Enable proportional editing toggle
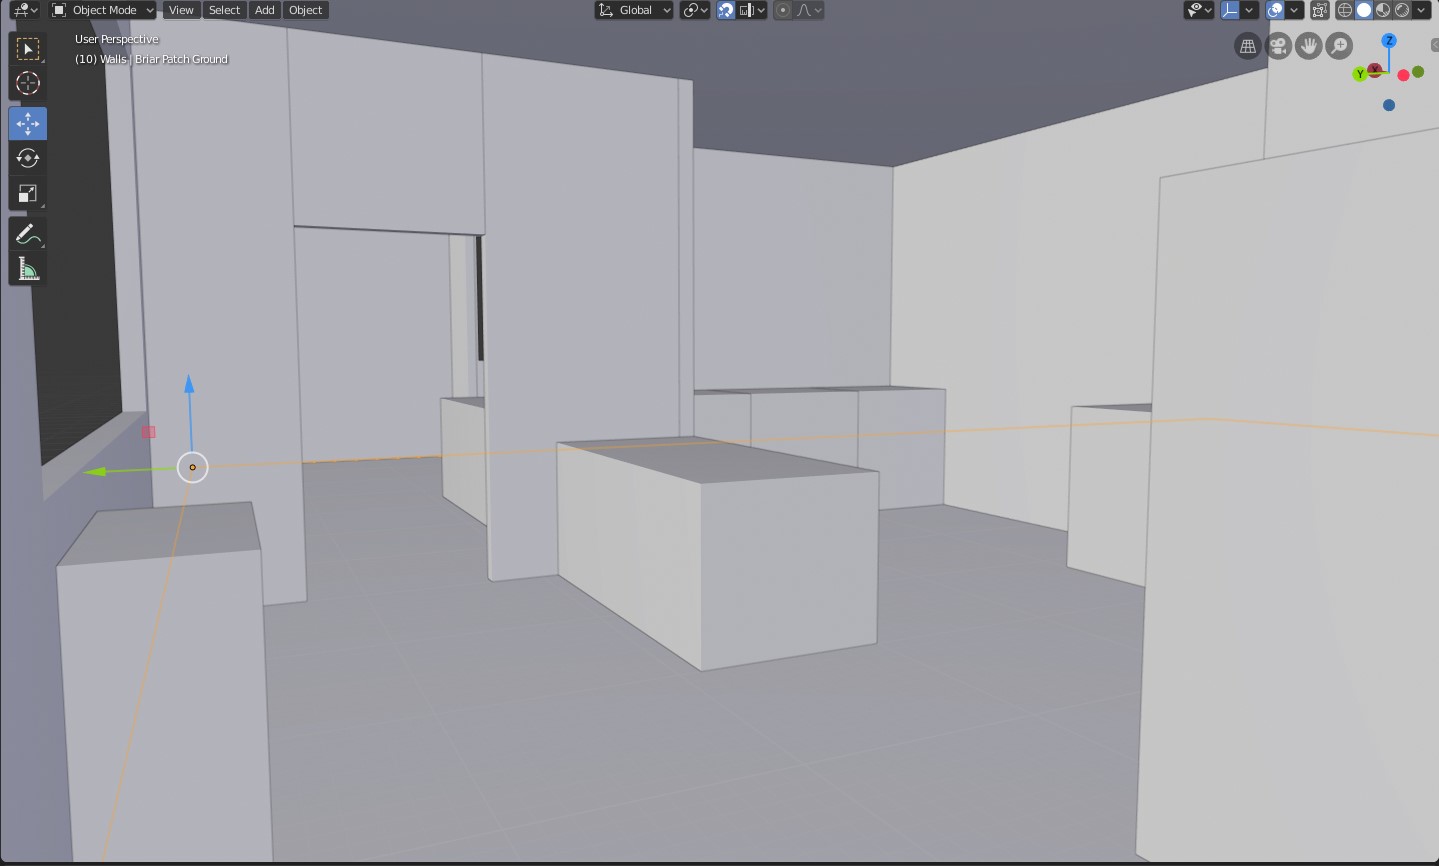 click(783, 10)
